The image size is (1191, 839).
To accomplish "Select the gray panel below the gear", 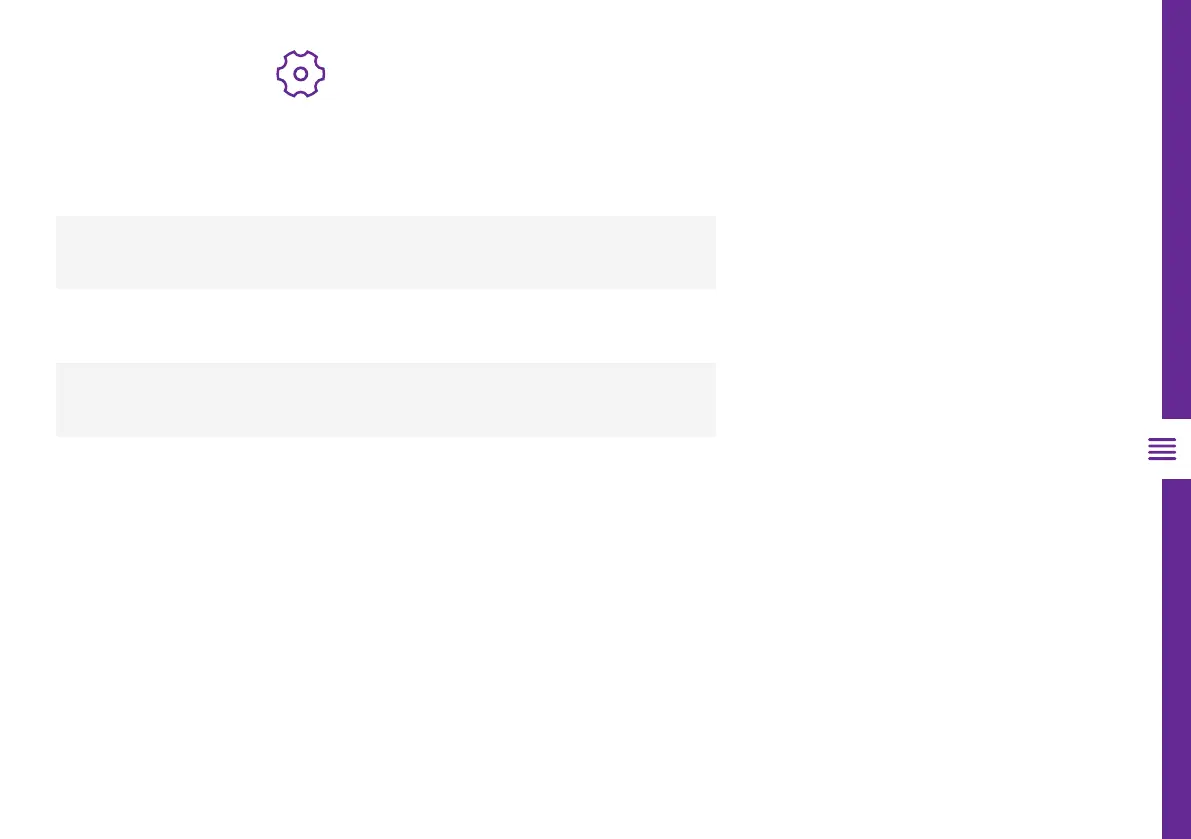I will 385,252.
